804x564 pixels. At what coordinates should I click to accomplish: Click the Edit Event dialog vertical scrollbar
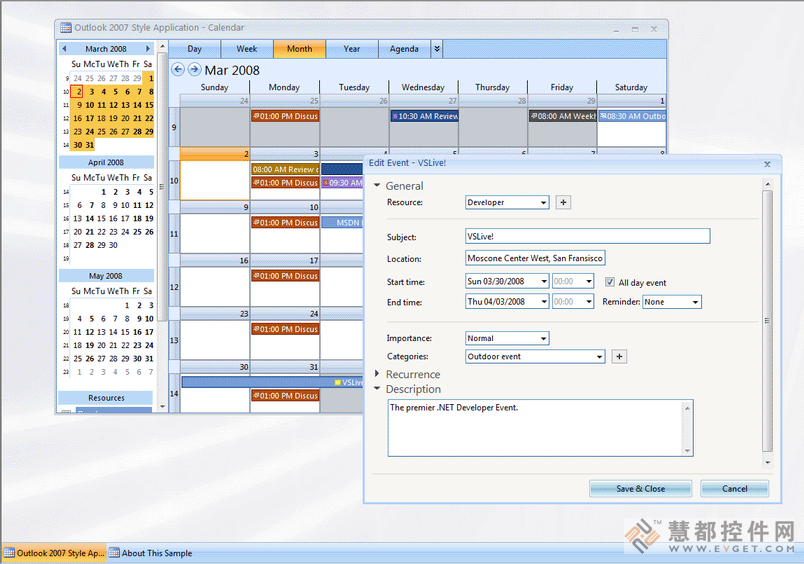(x=767, y=321)
